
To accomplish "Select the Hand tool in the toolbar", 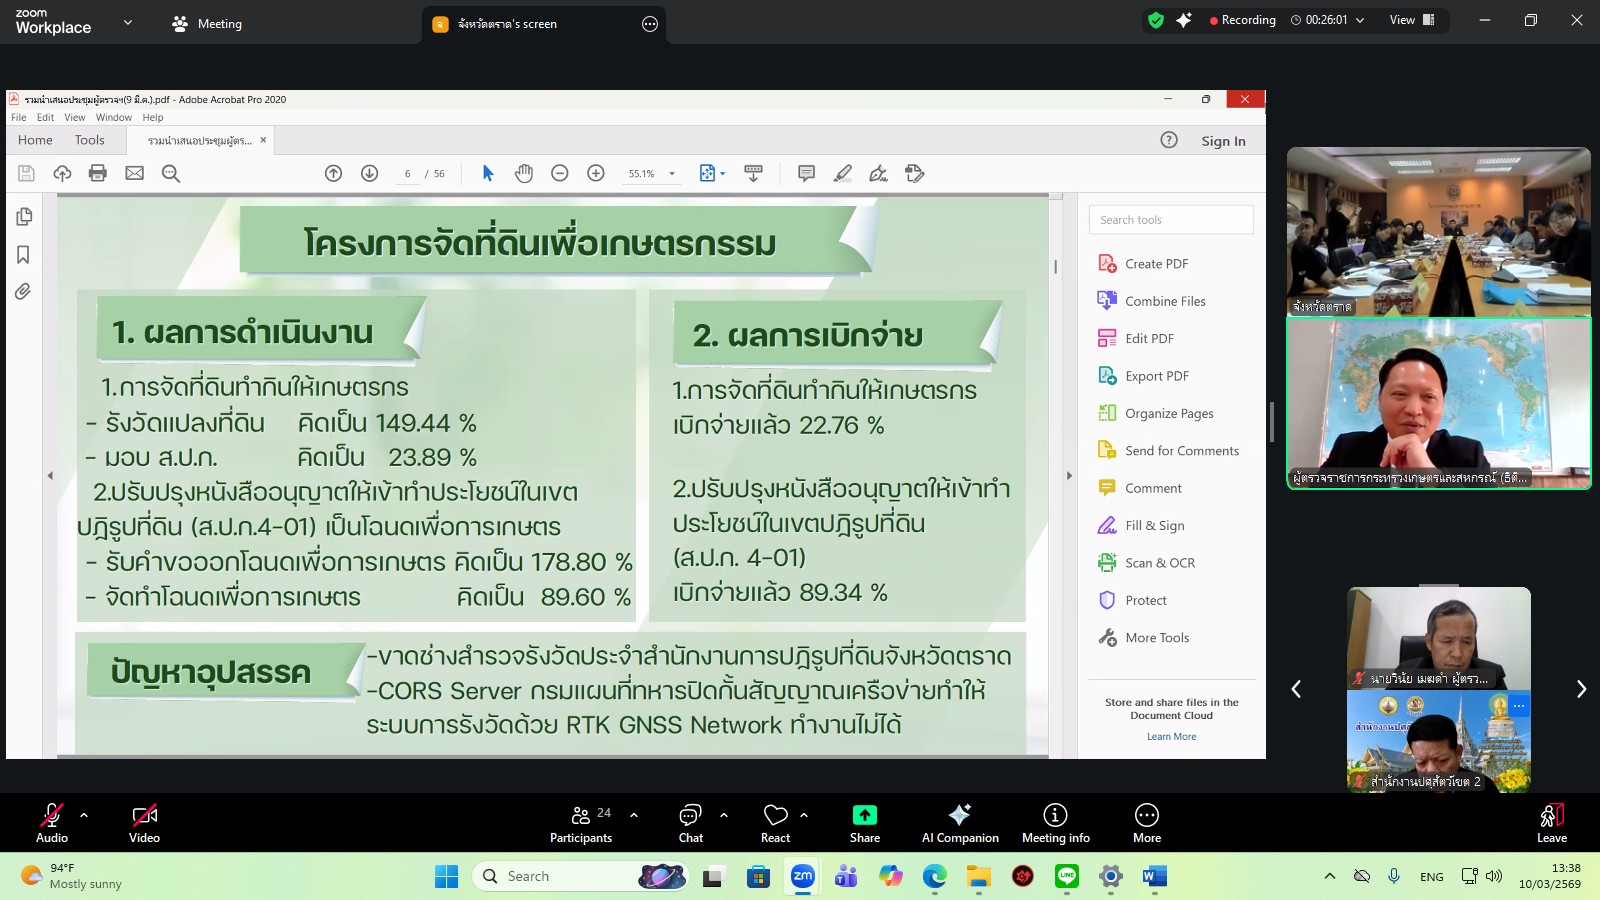I will [x=524, y=173].
